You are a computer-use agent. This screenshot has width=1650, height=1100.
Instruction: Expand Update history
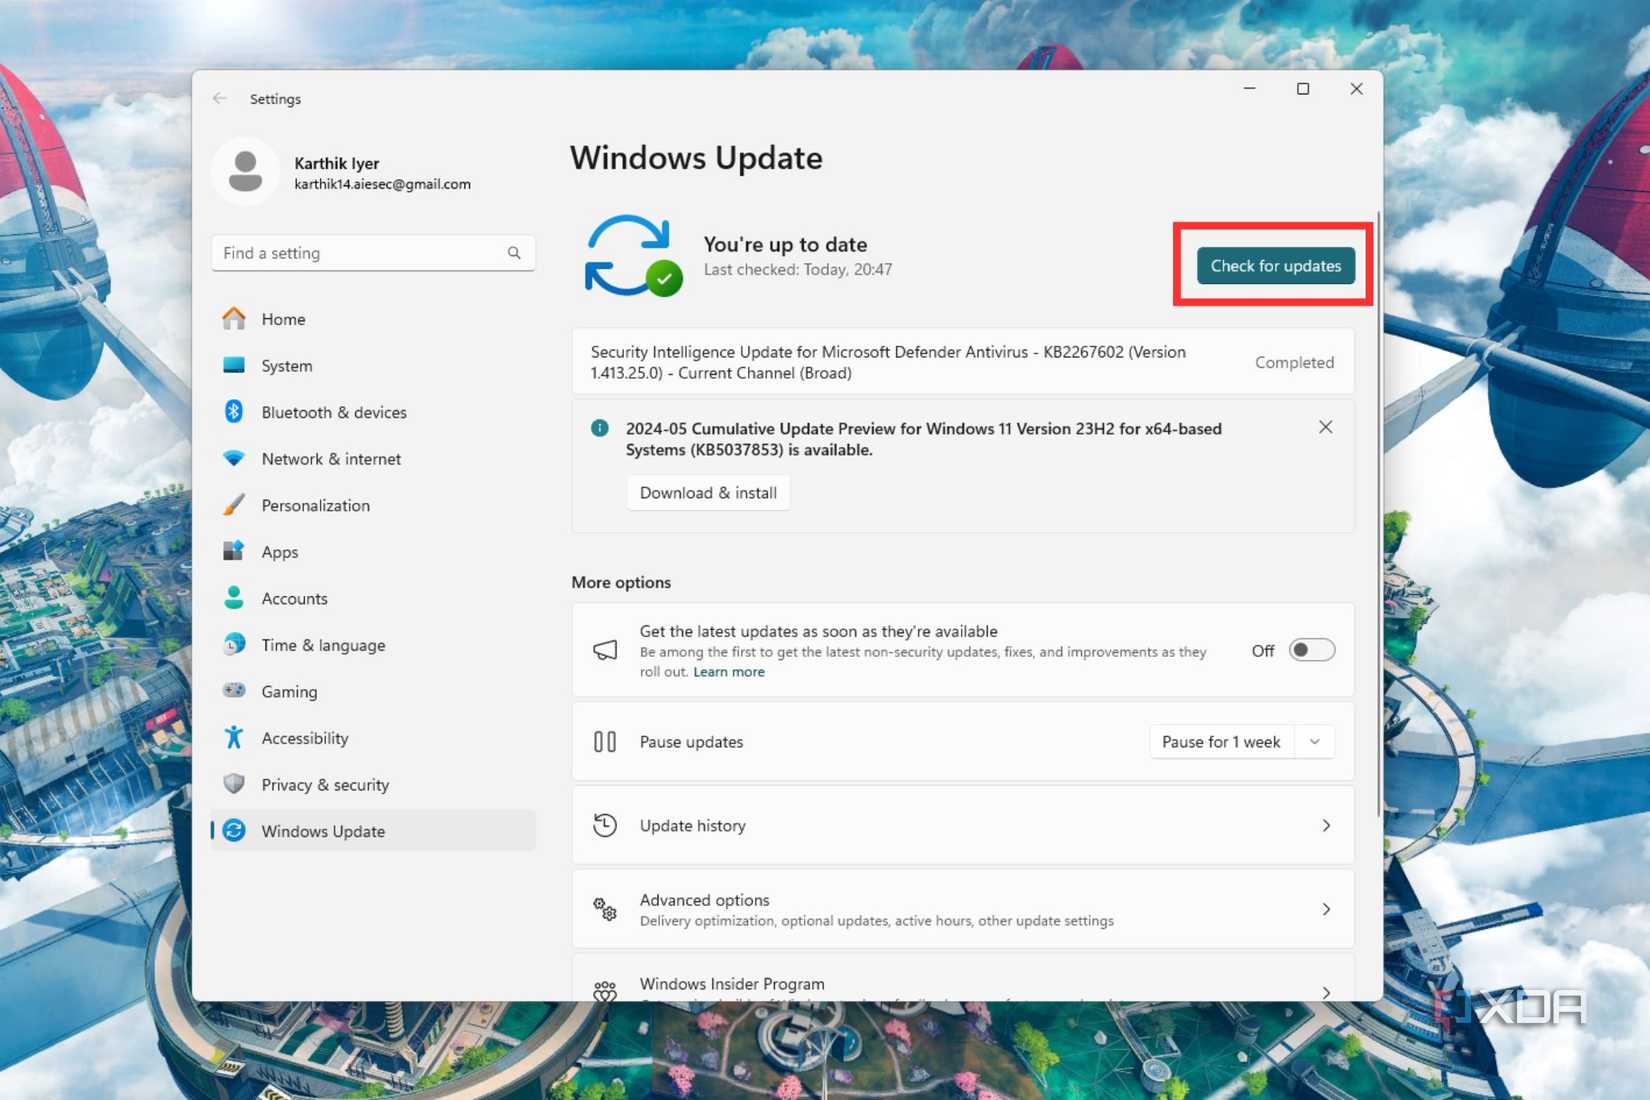[x=1326, y=826]
